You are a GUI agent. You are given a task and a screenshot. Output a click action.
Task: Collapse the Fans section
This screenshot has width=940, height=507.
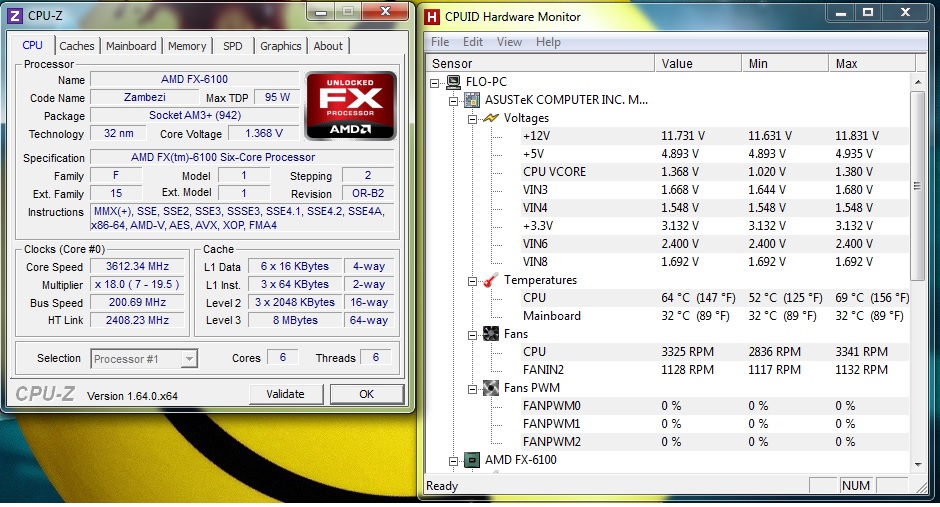coord(472,334)
